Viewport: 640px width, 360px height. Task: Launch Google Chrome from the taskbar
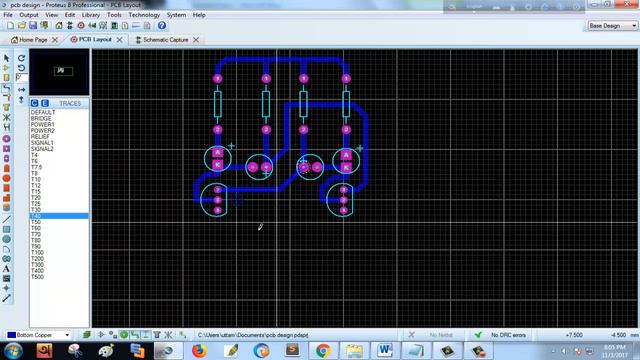point(323,351)
